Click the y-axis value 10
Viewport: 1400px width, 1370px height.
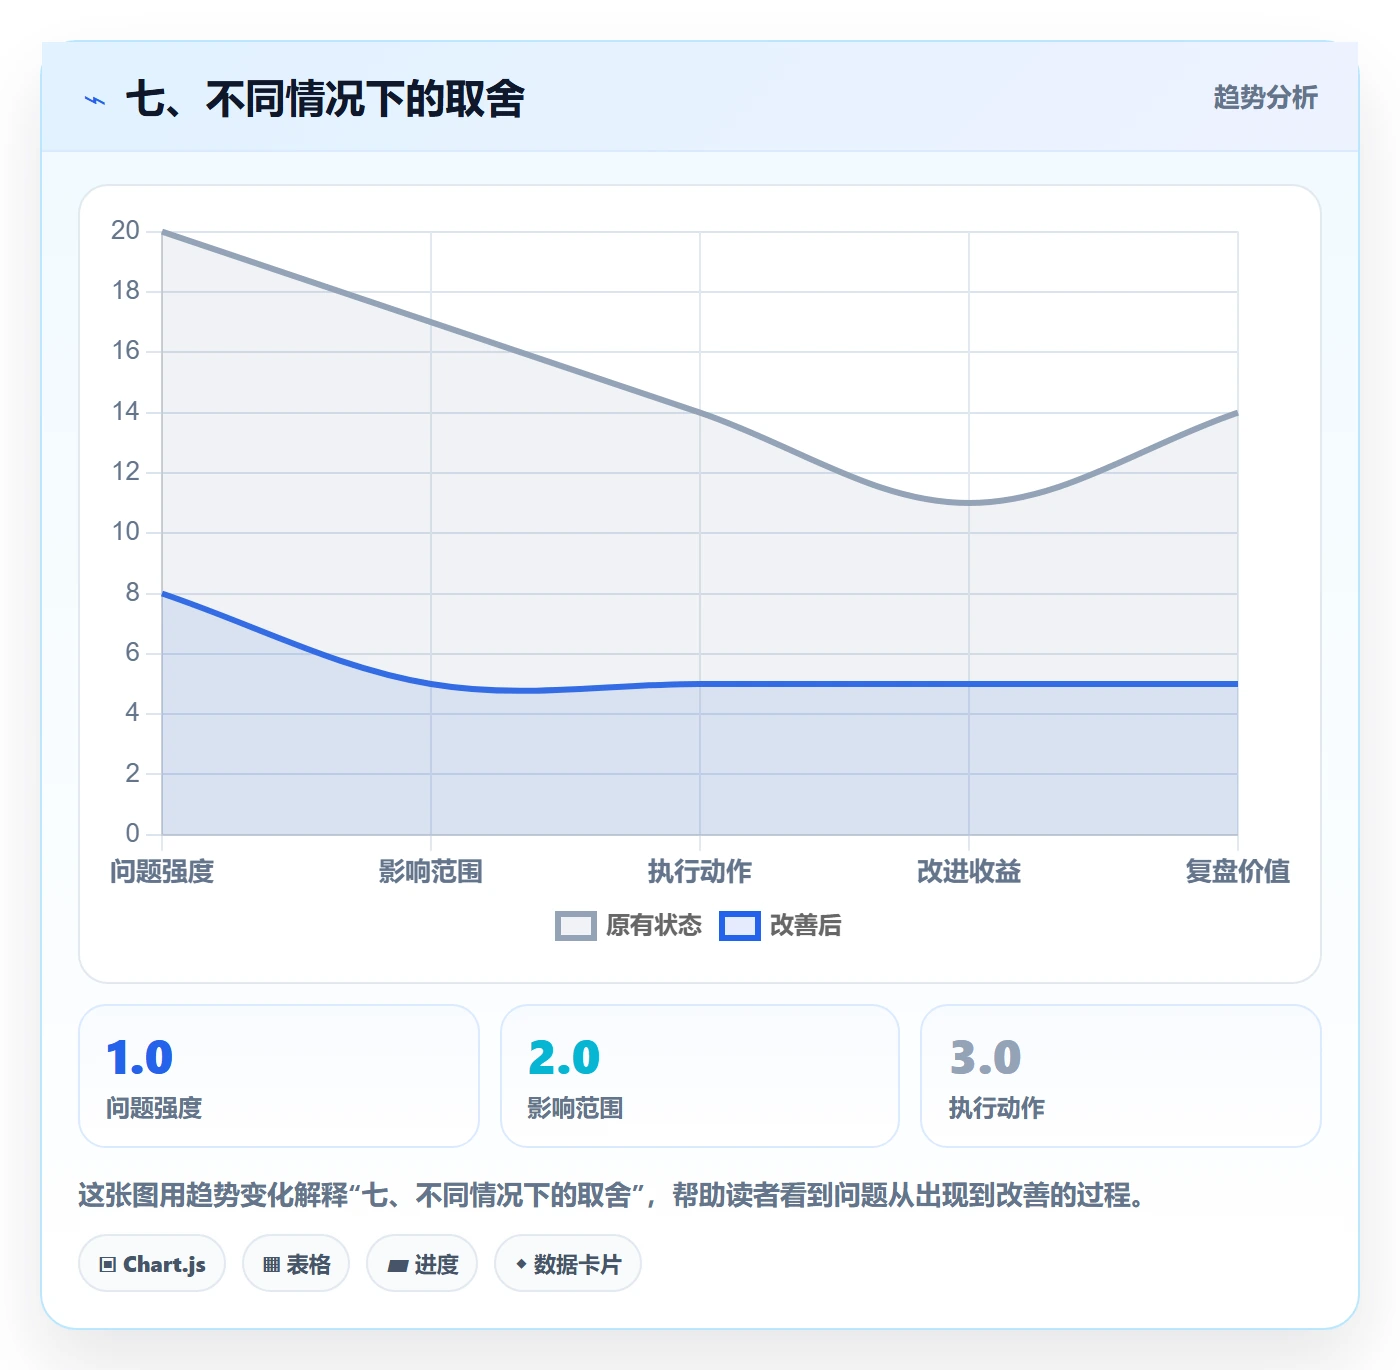click(125, 532)
